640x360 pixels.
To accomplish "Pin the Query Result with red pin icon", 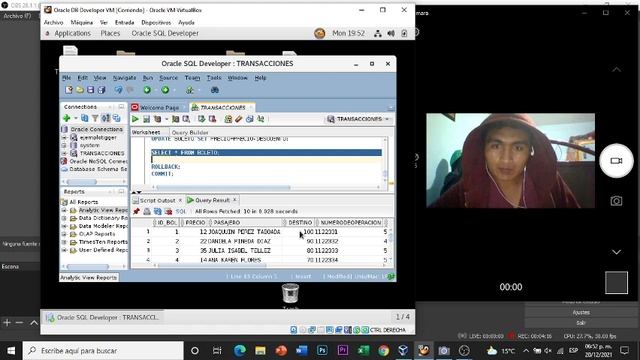I will (x=136, y=211).
